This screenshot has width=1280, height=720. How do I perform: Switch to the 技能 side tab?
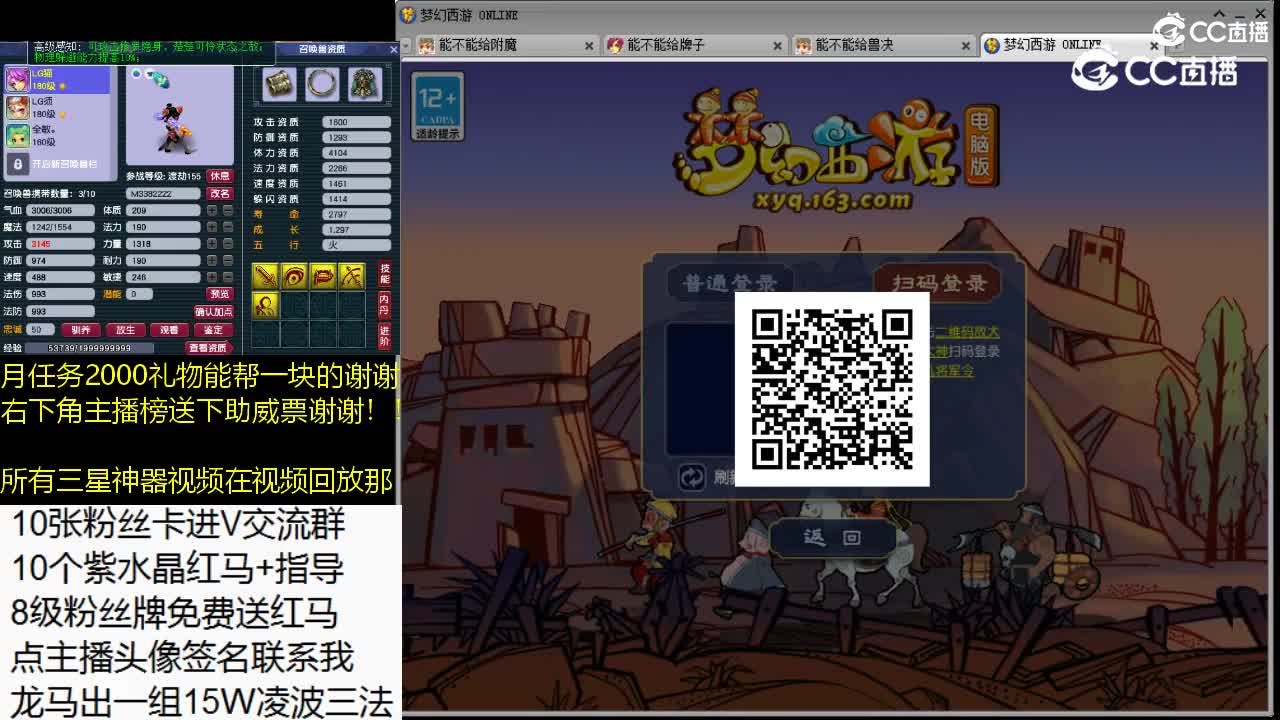pos(384,274)
